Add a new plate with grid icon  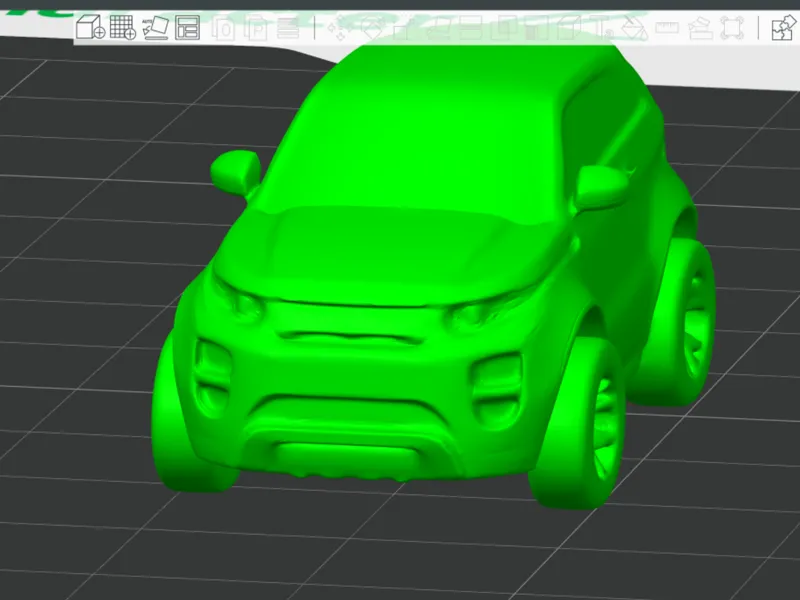(123, 27)
